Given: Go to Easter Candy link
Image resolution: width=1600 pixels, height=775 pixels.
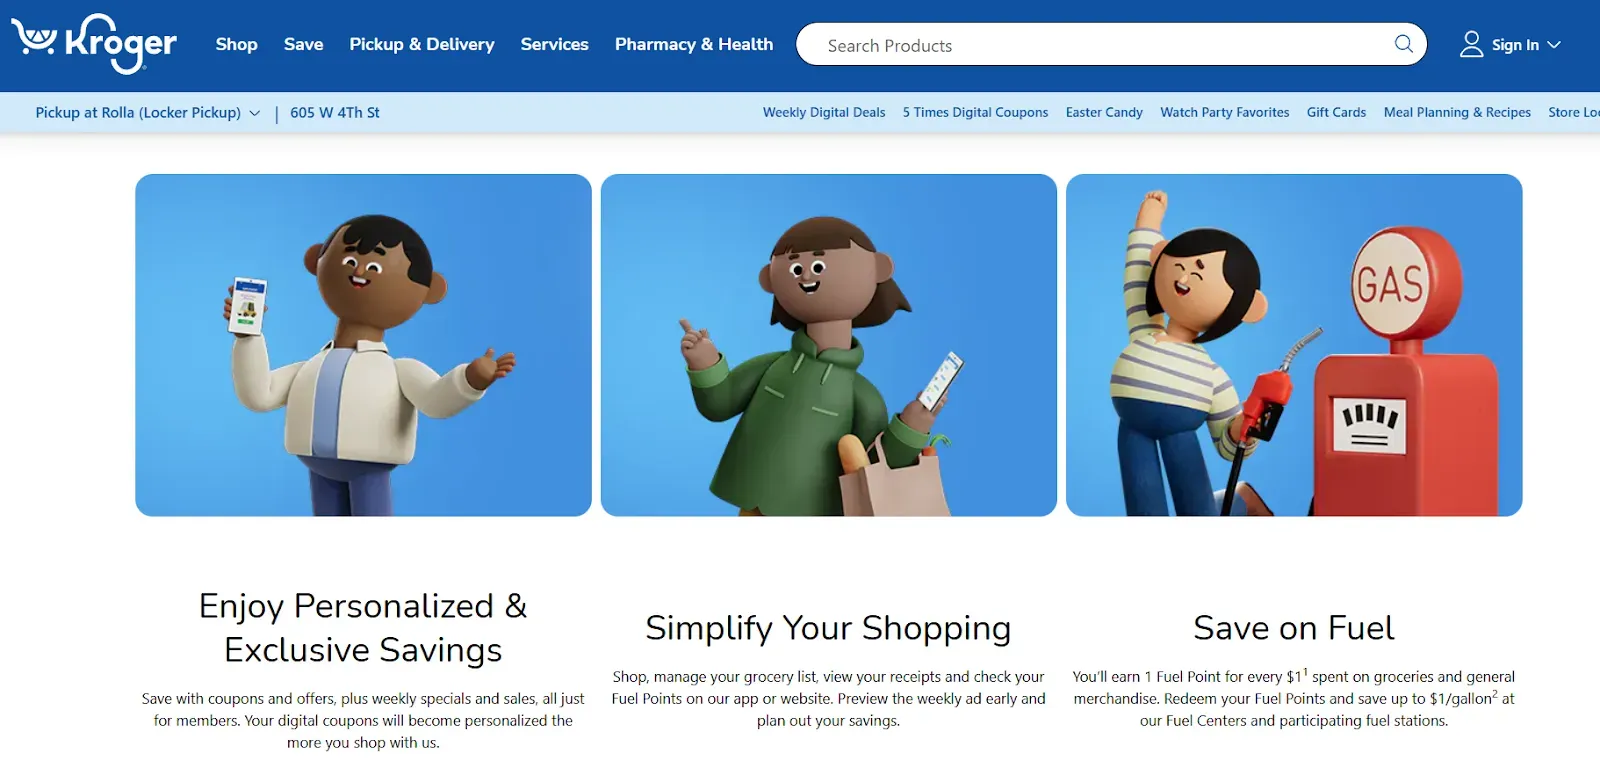Looking at the screenshot, I should coord(1104,113).
